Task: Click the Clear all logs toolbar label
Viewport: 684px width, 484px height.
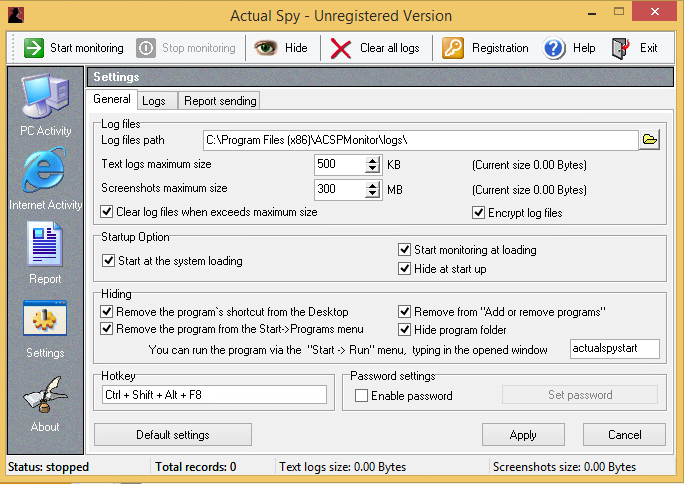Action: pos(390,48)
